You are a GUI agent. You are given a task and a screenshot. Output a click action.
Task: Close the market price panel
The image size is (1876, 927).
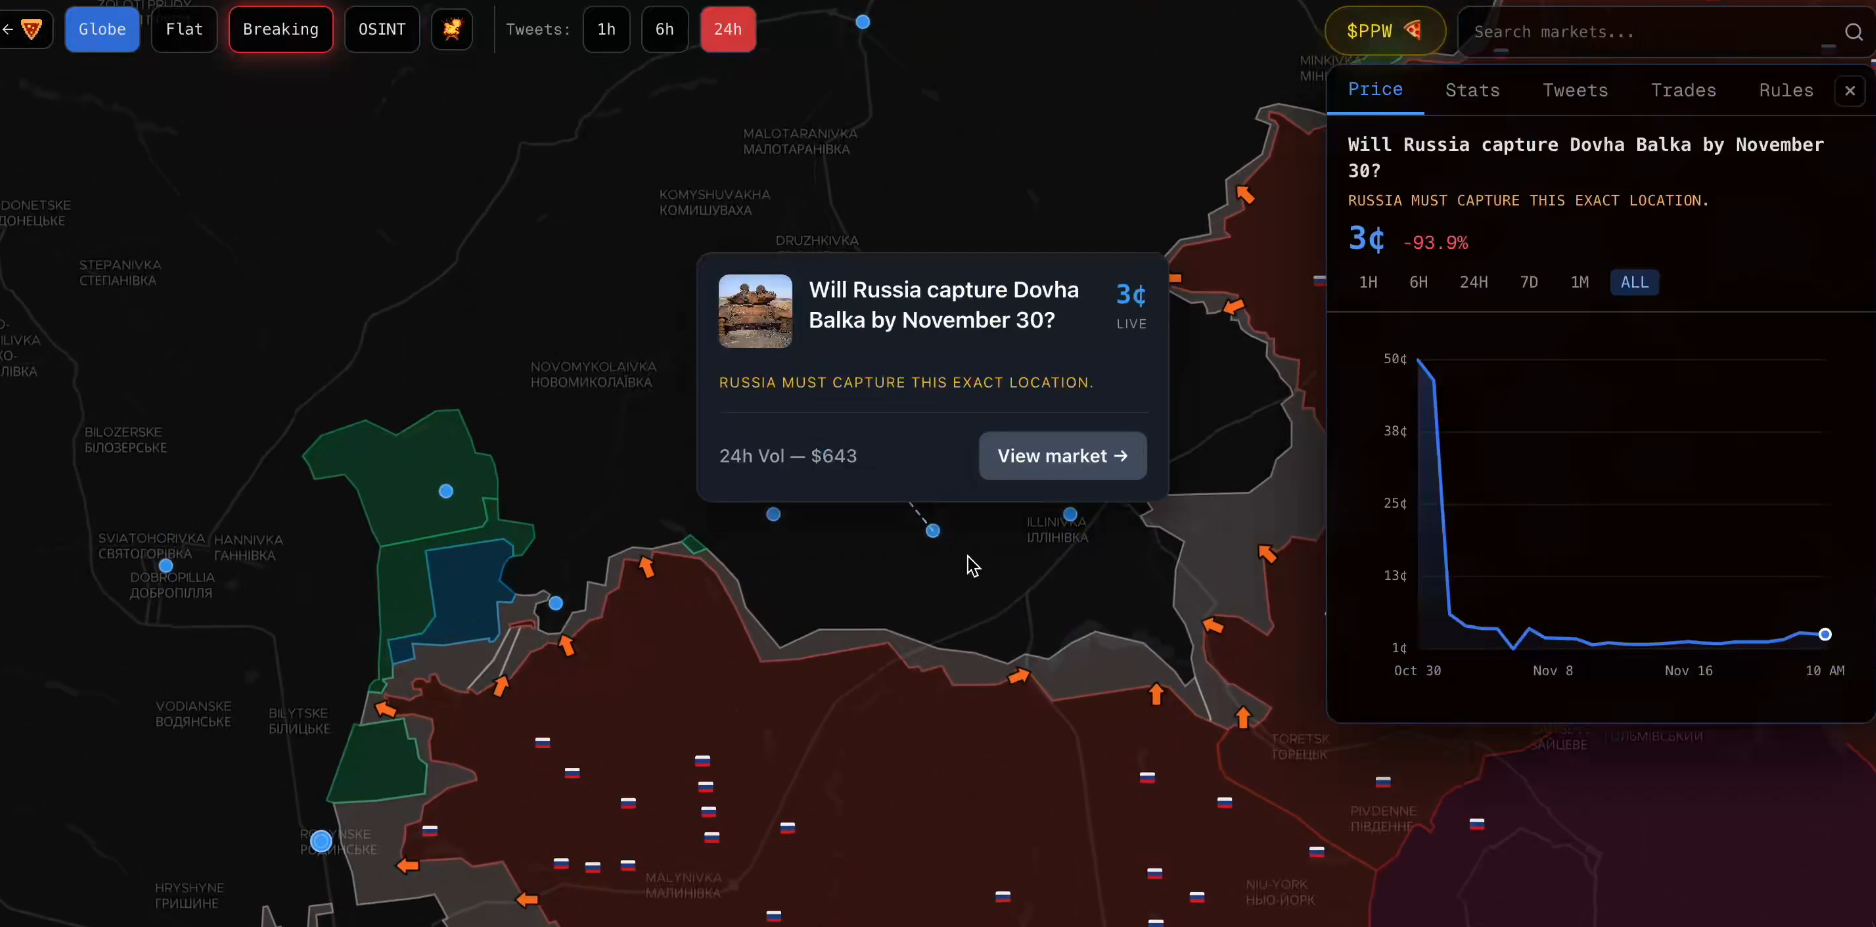(1850, 91)
